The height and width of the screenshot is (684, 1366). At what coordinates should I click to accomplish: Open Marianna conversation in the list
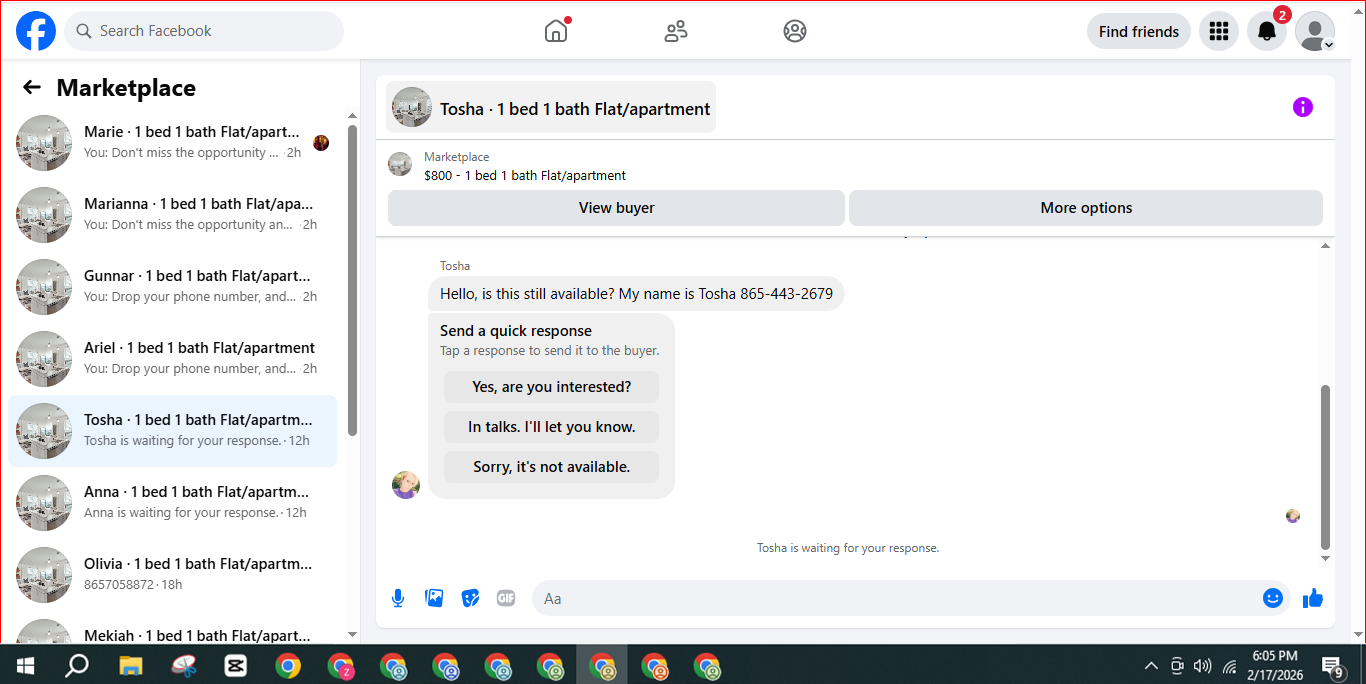point(173,215)
